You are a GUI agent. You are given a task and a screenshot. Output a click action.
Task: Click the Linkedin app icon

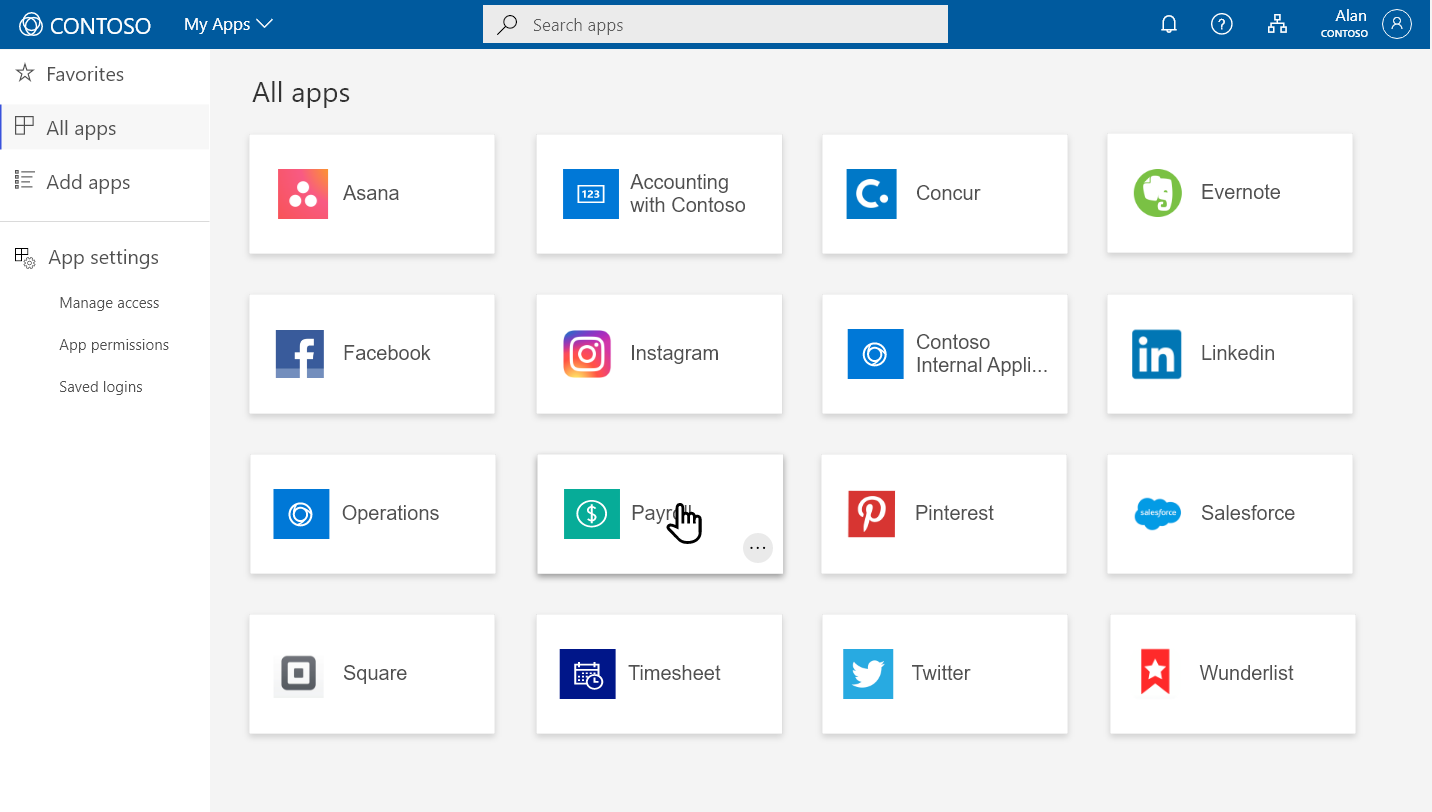(1157, 354)
